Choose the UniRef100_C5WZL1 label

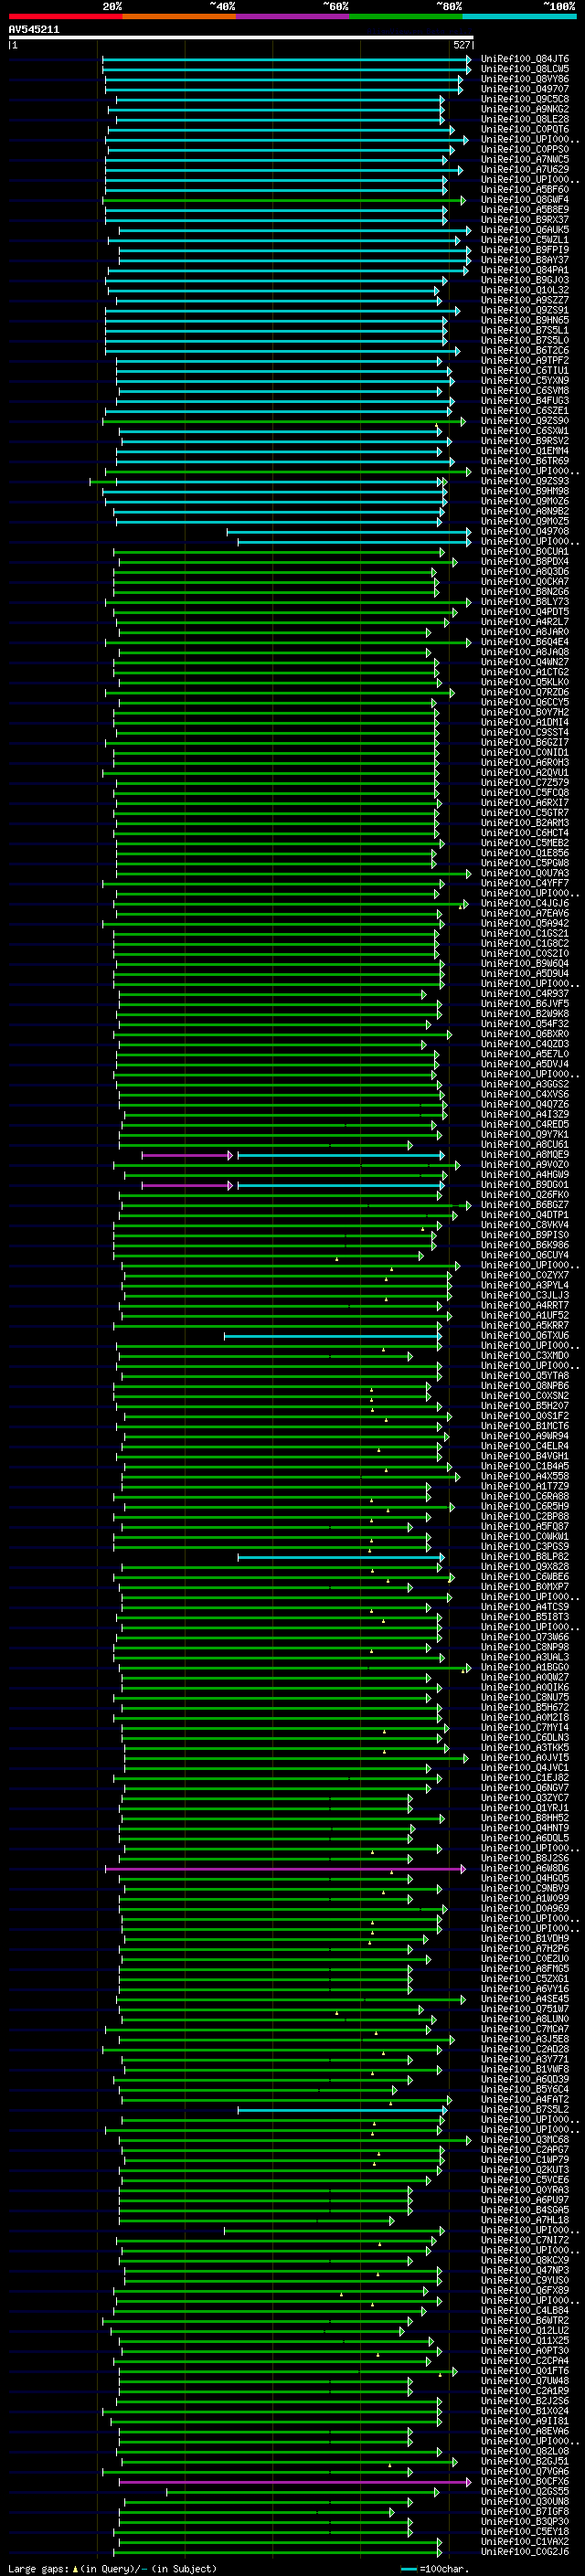(x=525, y=240)
